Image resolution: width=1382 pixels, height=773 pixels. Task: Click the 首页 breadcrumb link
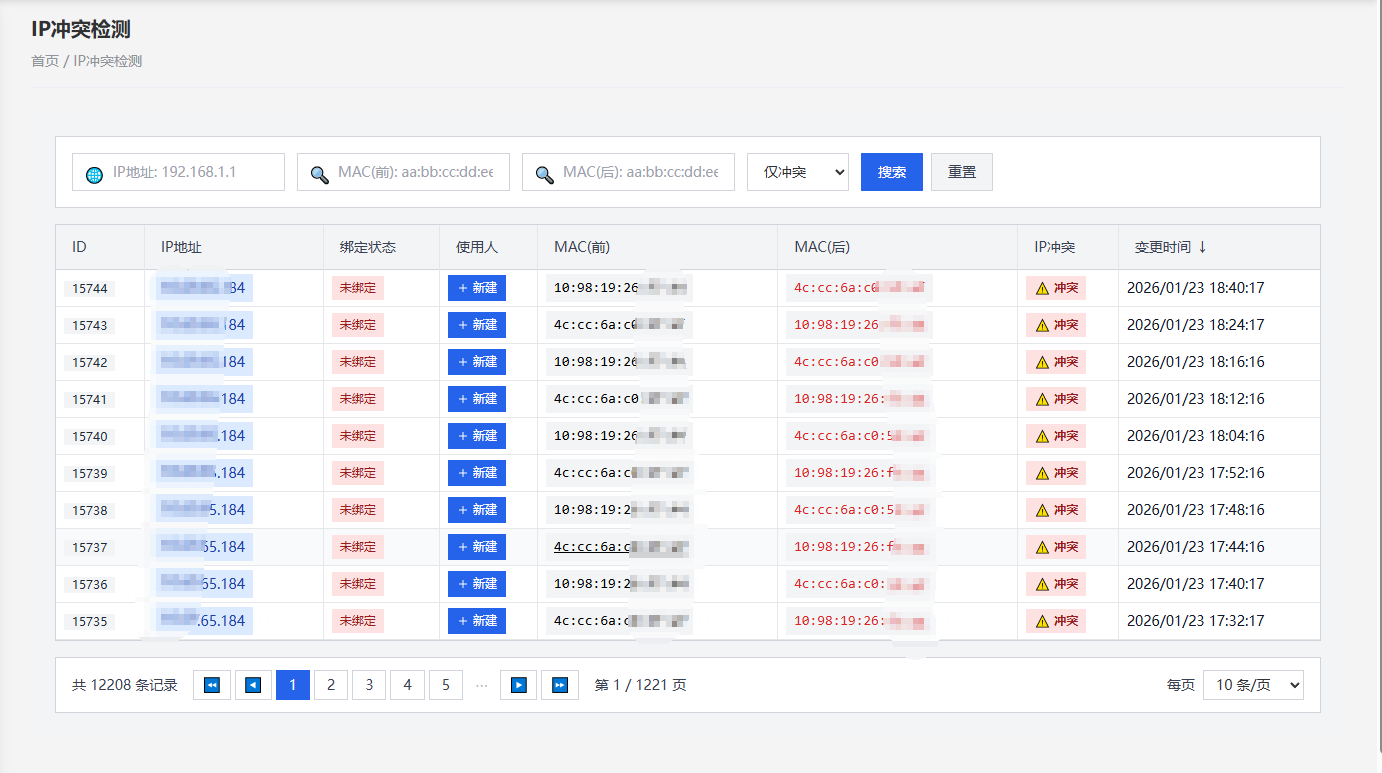pyautogui.click(x=45, y=61)
